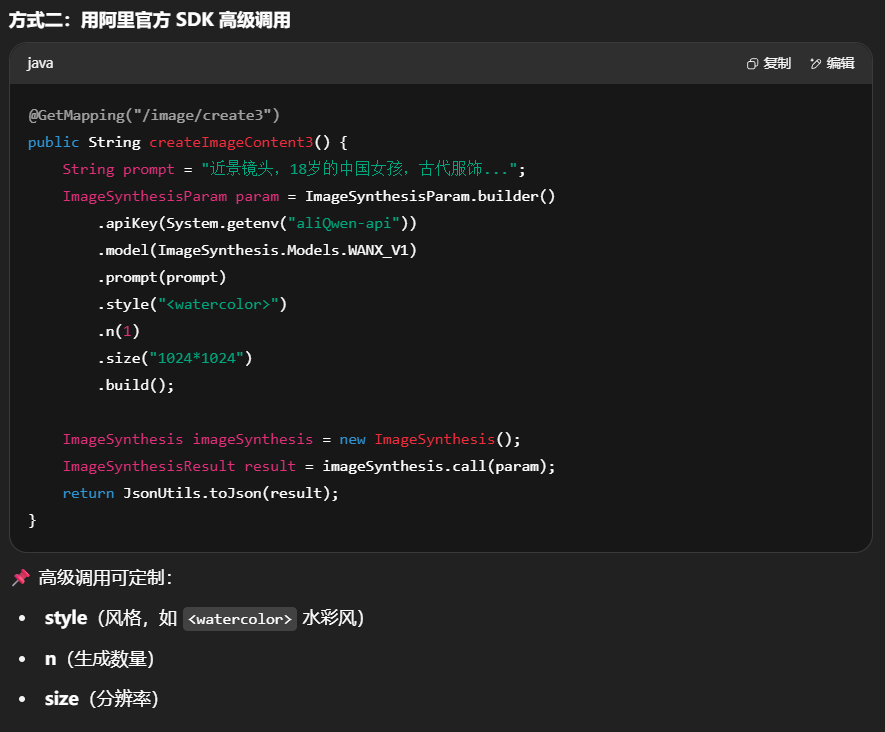Click the size（分辨率）bullet item
The width and height of the screenshot is (885, 732).
[x=101, y=699]
